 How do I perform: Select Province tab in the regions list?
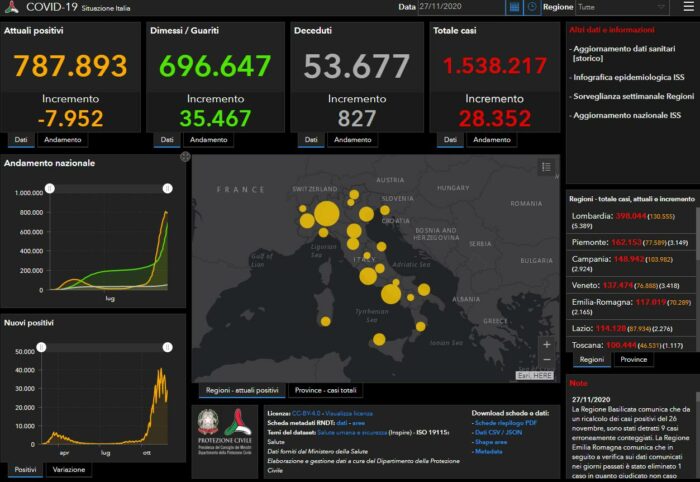632,359
